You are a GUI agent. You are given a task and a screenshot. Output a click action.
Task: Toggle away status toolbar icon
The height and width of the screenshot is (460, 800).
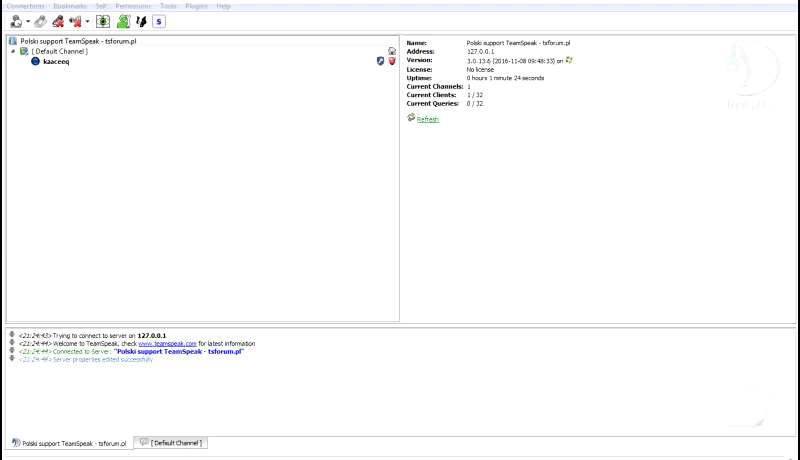[x=16, y=21]
